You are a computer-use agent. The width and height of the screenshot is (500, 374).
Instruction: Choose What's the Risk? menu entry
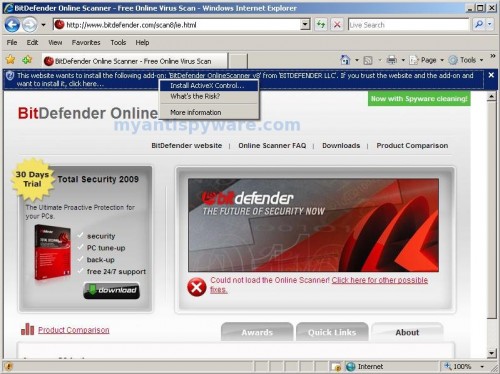209,96
